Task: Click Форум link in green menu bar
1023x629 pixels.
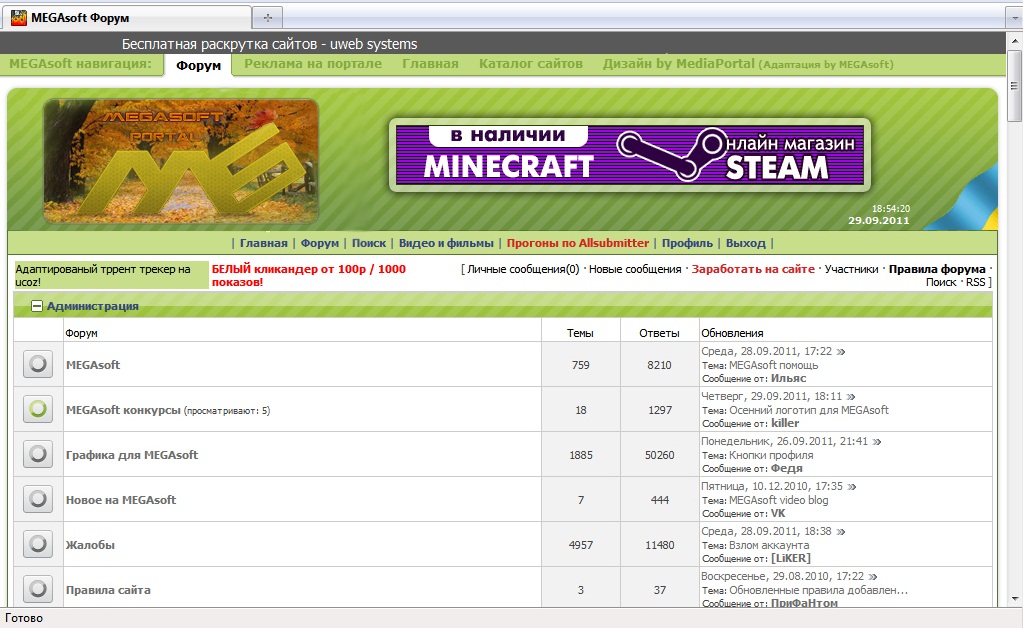Action: (x=320, y=243)
